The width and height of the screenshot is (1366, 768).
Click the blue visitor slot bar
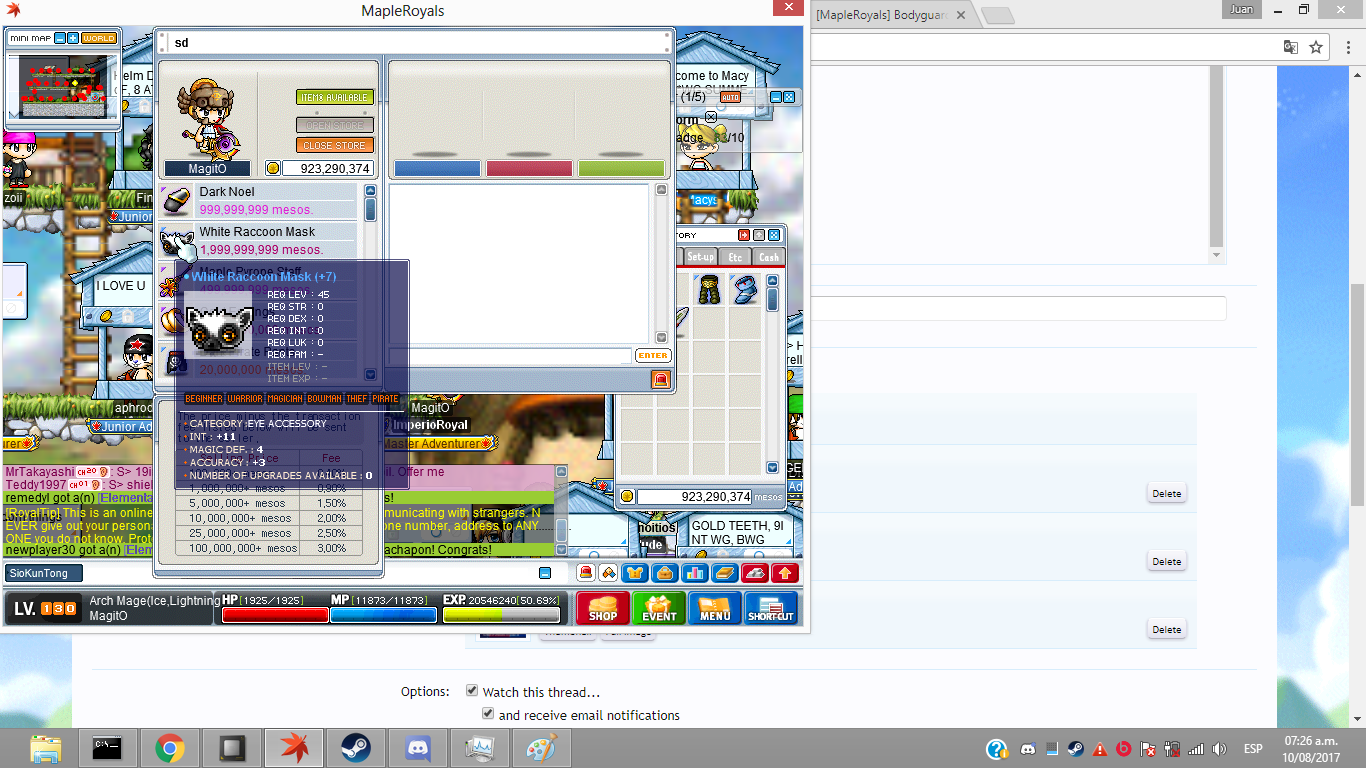coord(437,168)
